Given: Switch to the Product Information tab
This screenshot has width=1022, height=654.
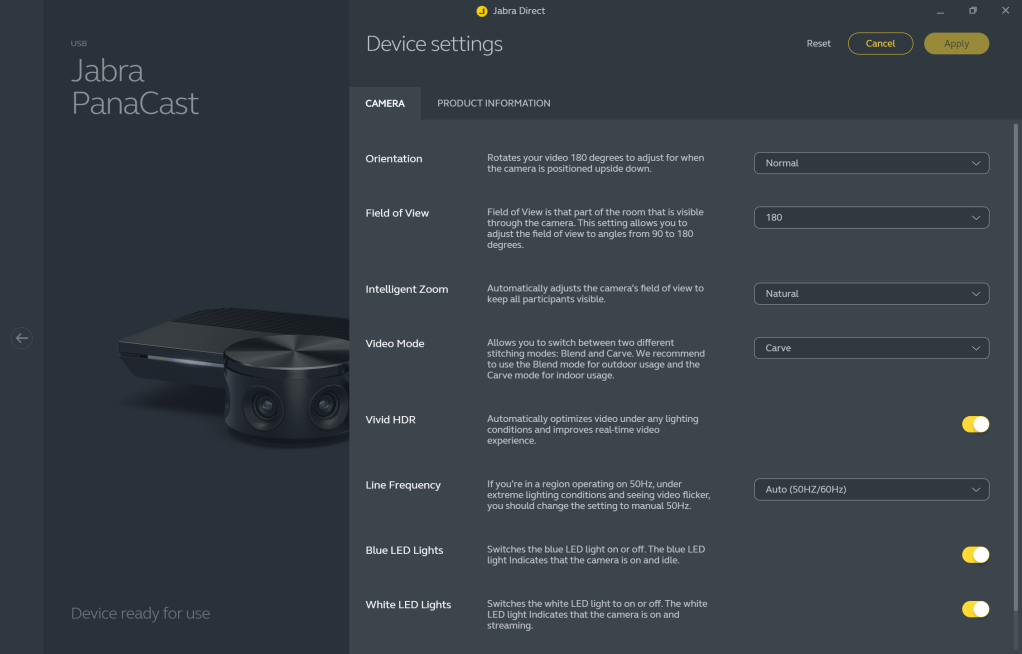Looking at the screenshot, I should tap(493, 103).
